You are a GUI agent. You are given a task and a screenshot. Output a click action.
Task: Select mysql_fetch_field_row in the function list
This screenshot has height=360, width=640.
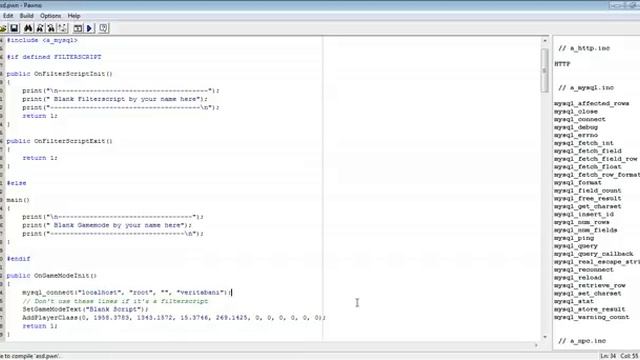coord(596,159)
